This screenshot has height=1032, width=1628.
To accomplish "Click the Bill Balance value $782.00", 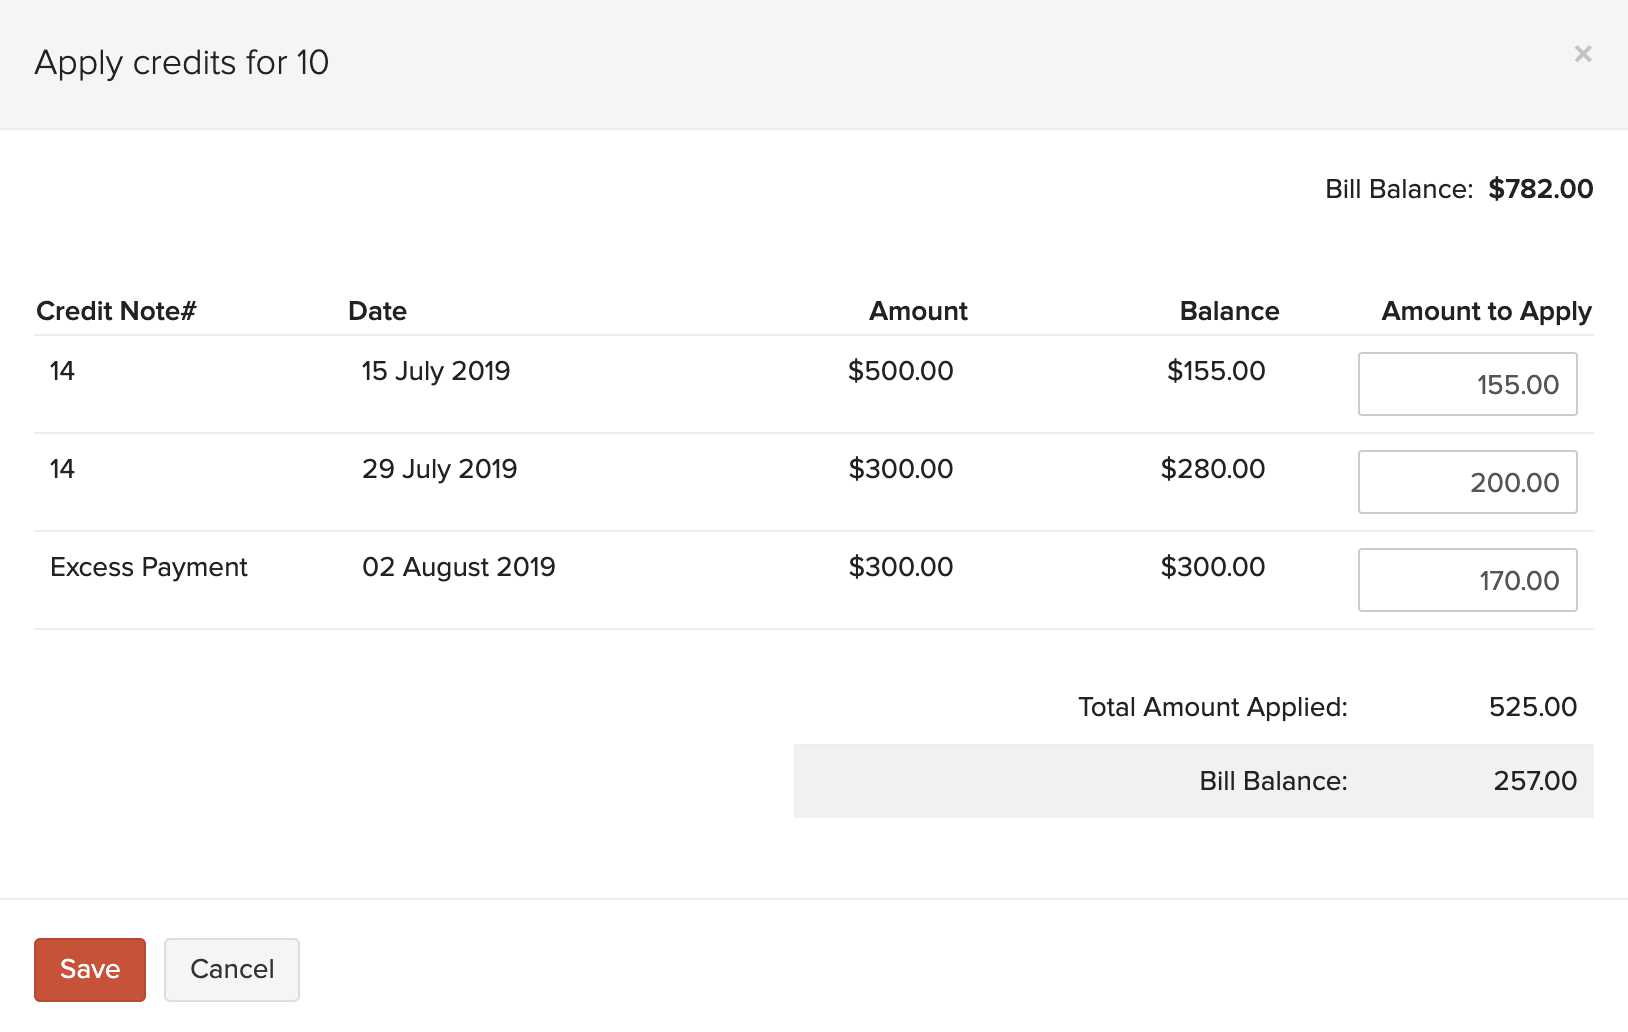I will coord(1541,188).
